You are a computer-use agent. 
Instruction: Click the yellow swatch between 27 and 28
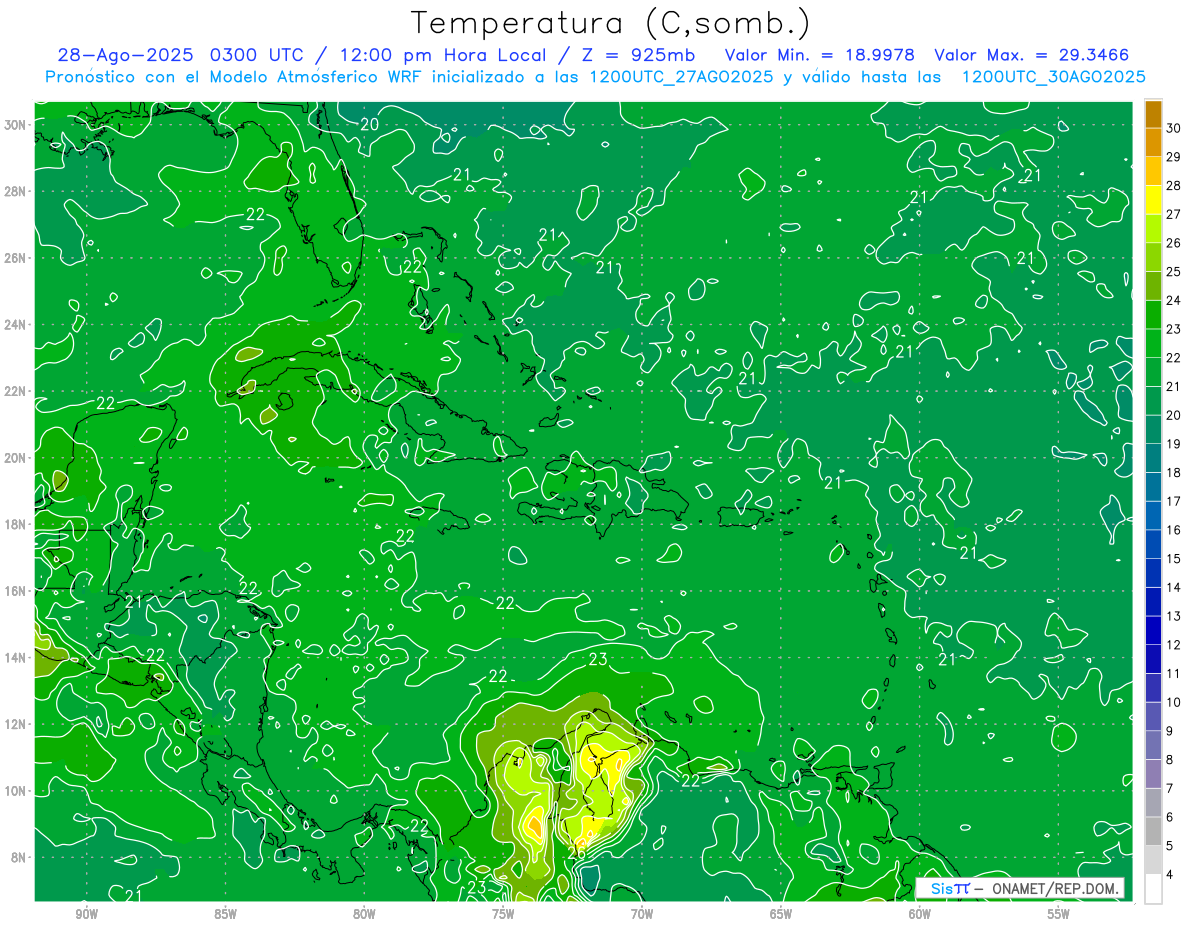coord(1153,200)
